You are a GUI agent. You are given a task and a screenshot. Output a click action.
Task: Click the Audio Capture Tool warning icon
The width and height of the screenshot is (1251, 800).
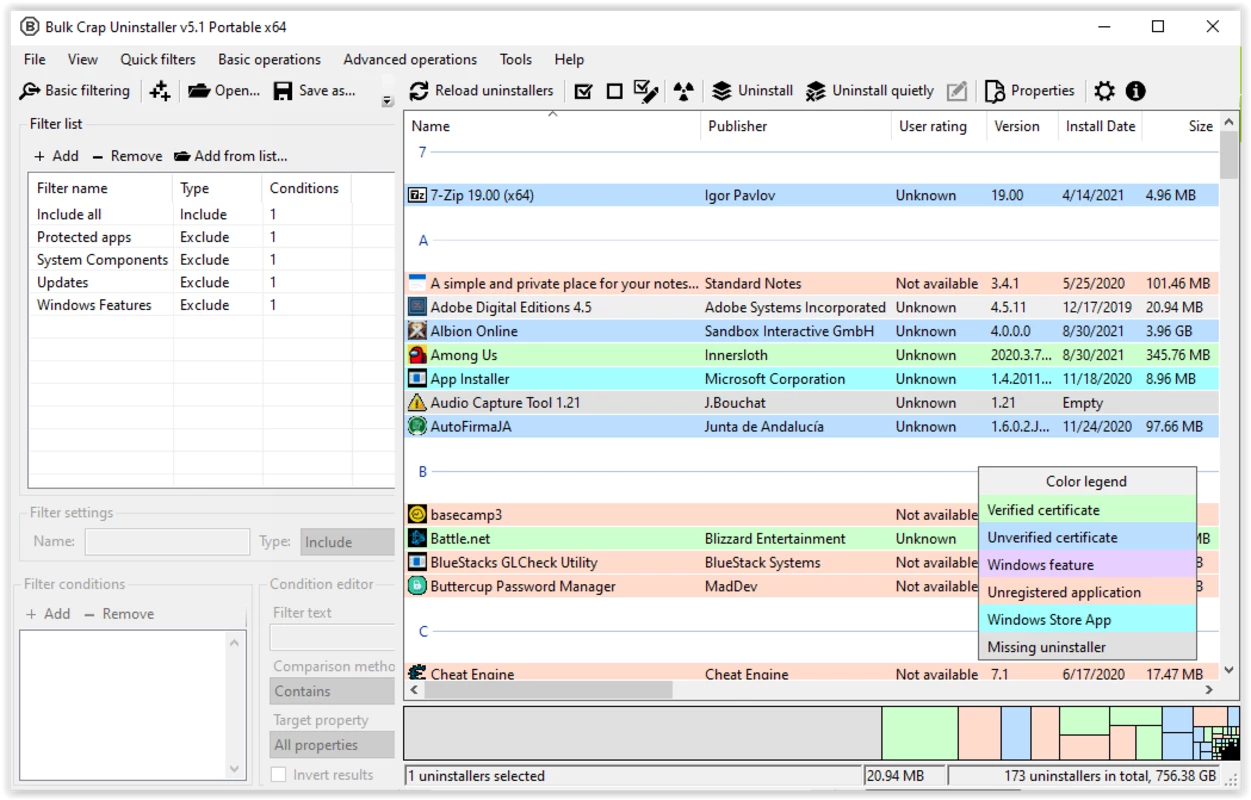point(417,402)
